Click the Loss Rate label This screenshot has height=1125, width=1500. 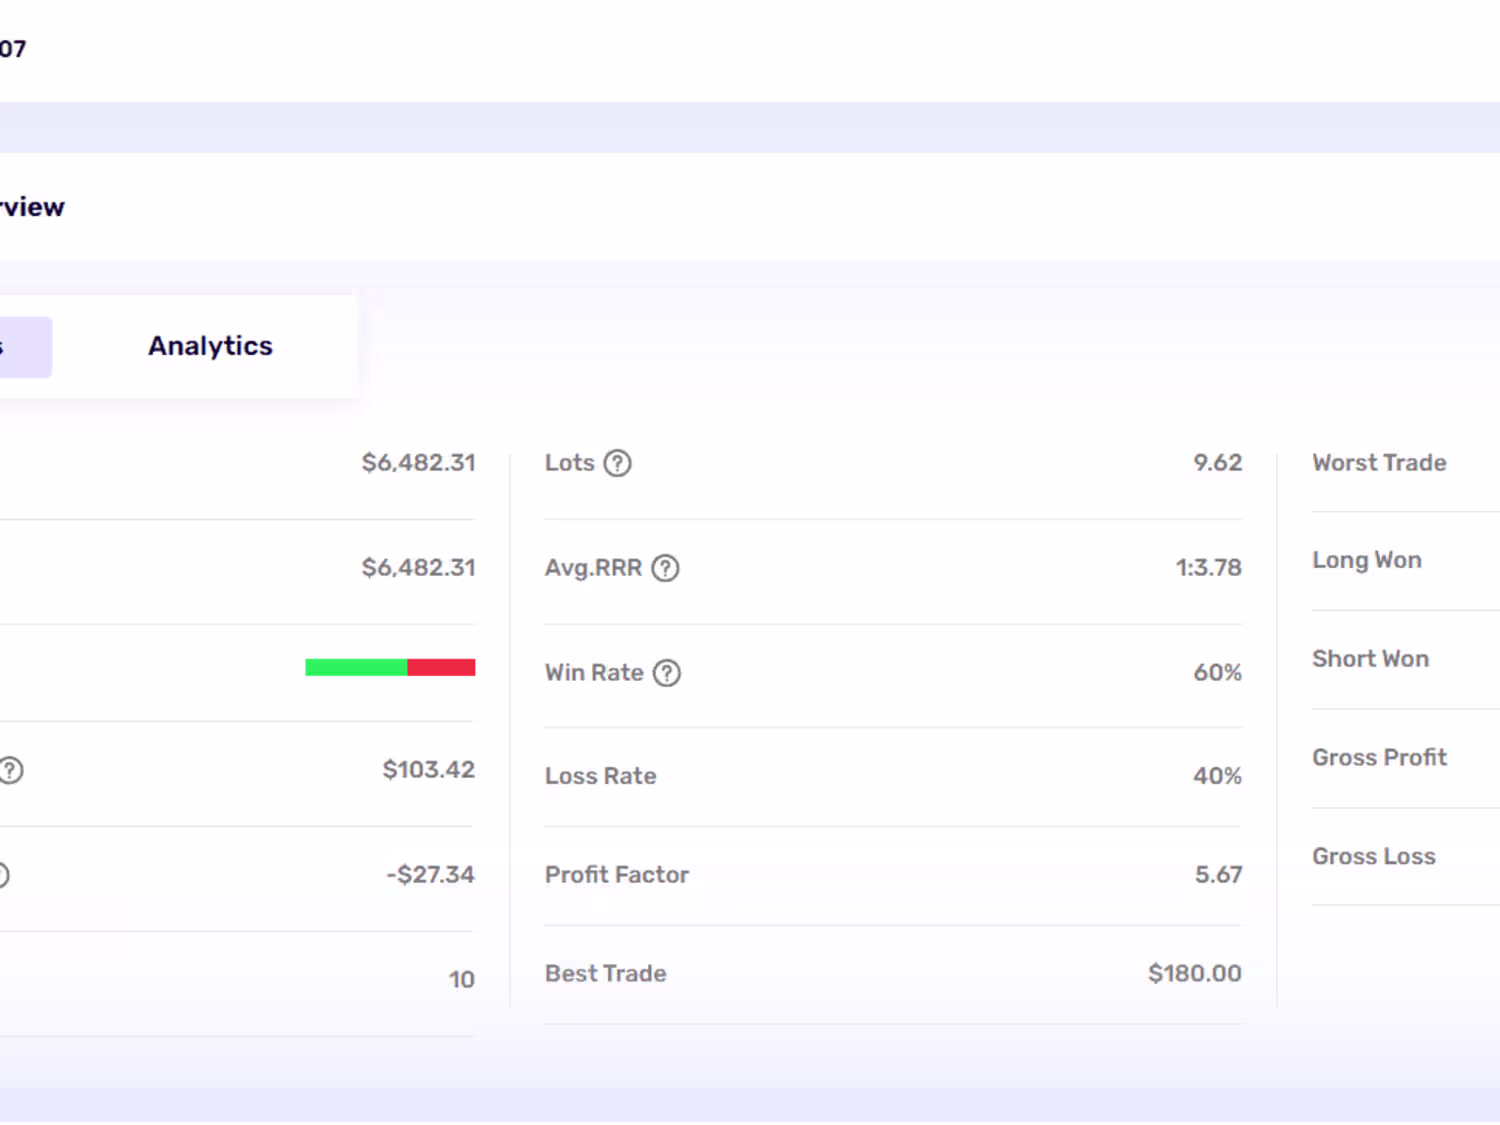[600, 776]
